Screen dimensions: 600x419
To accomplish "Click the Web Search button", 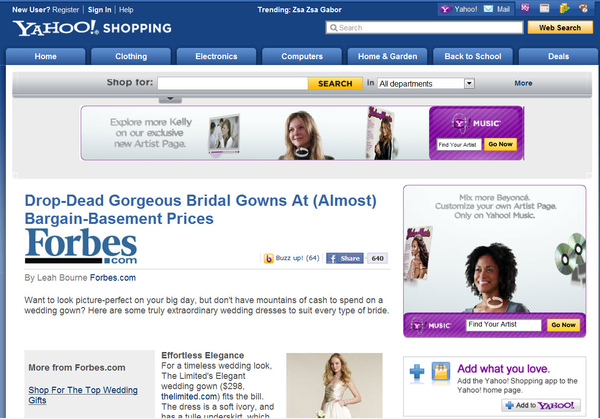I will tap(560, 28).
